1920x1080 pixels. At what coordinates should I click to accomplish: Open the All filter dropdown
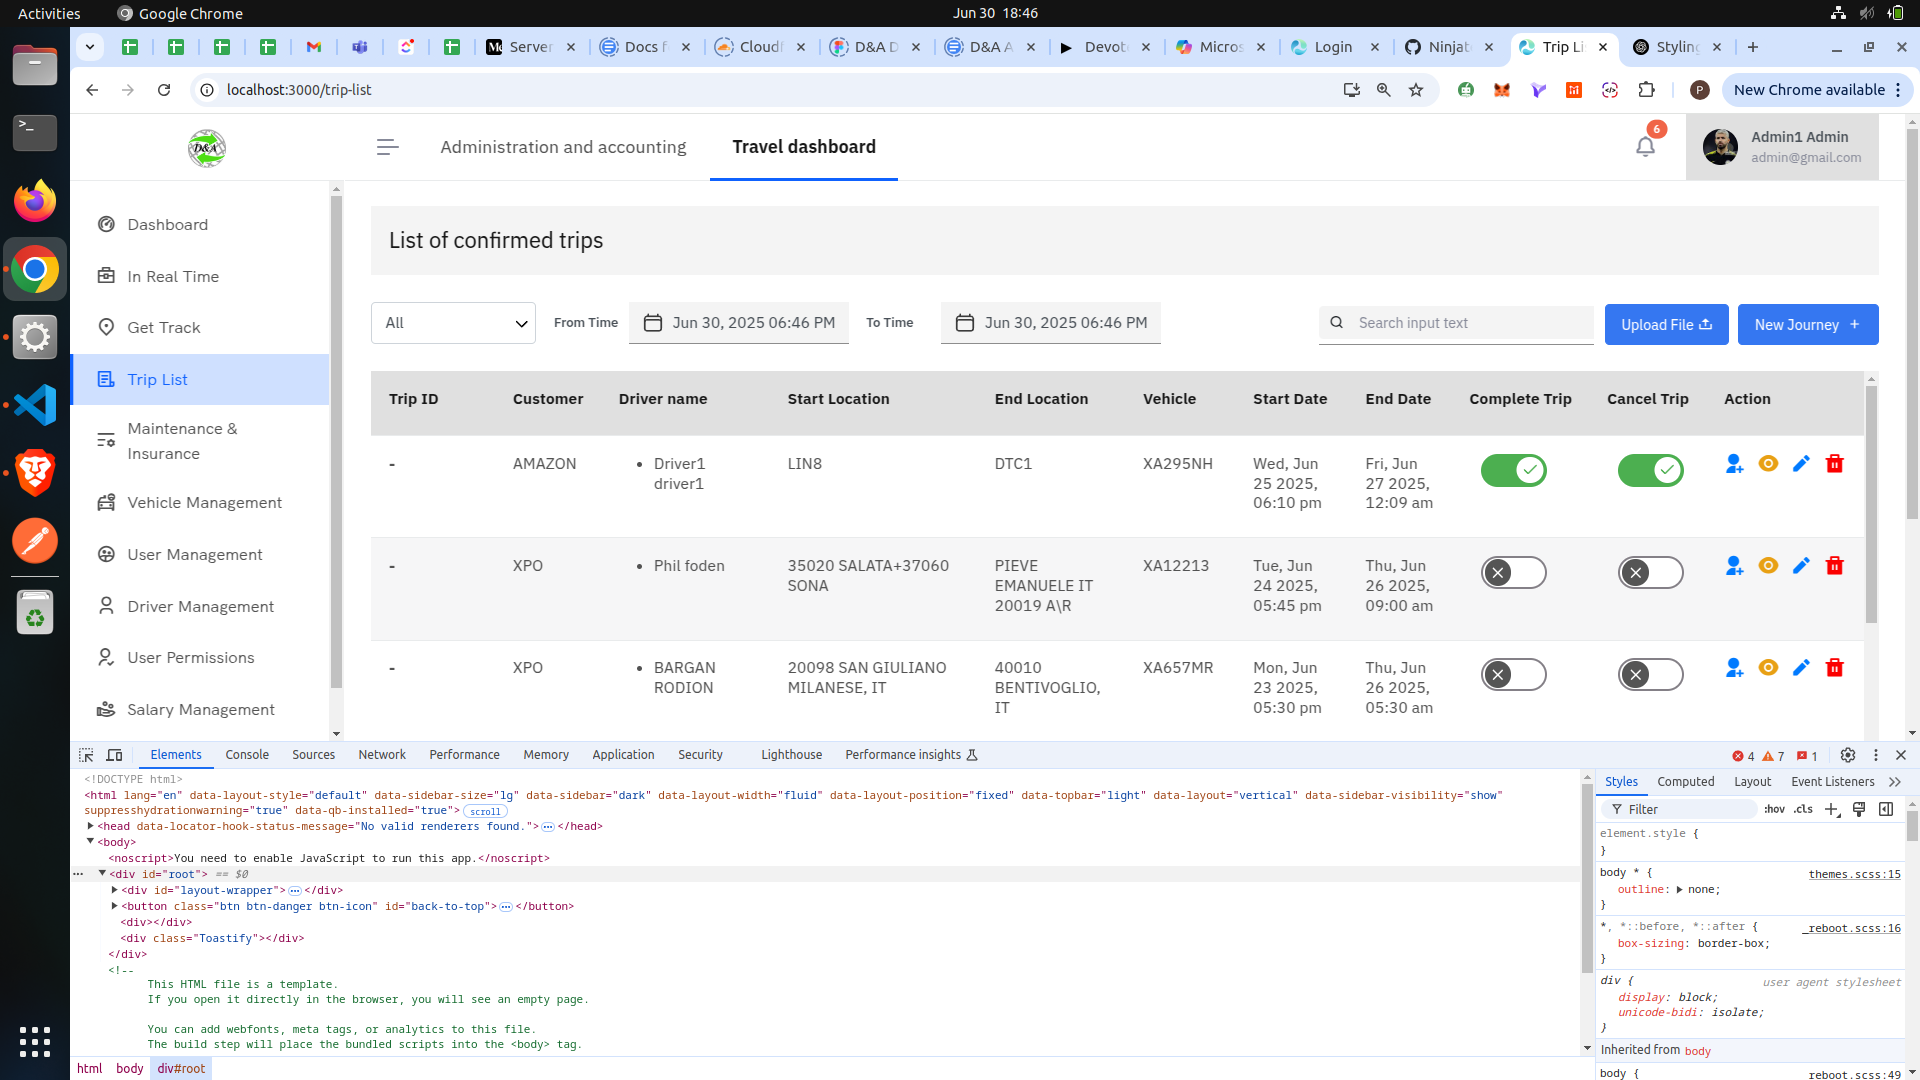pyautogui.click(x=453, y=323)
